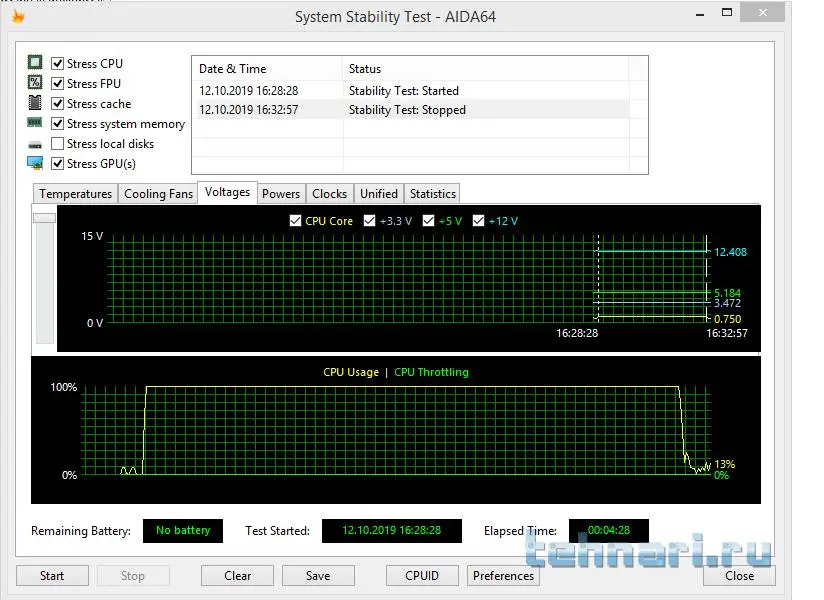Open the Clocks tab
This screenshot has width=824, height=600.
click(x=329, y=194)
